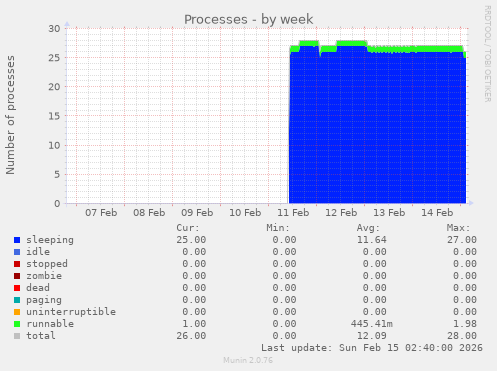Select the 'stopped' legend label

[x=47, y=264]
